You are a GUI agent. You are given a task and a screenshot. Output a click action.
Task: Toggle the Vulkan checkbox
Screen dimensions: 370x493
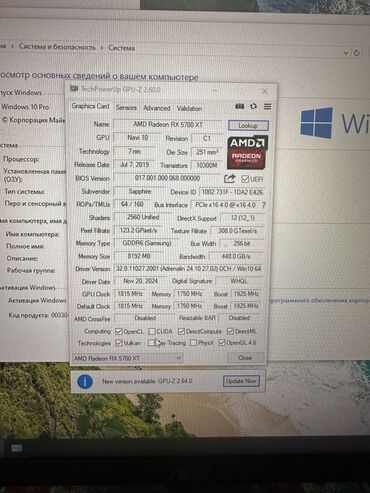point(118,343)
